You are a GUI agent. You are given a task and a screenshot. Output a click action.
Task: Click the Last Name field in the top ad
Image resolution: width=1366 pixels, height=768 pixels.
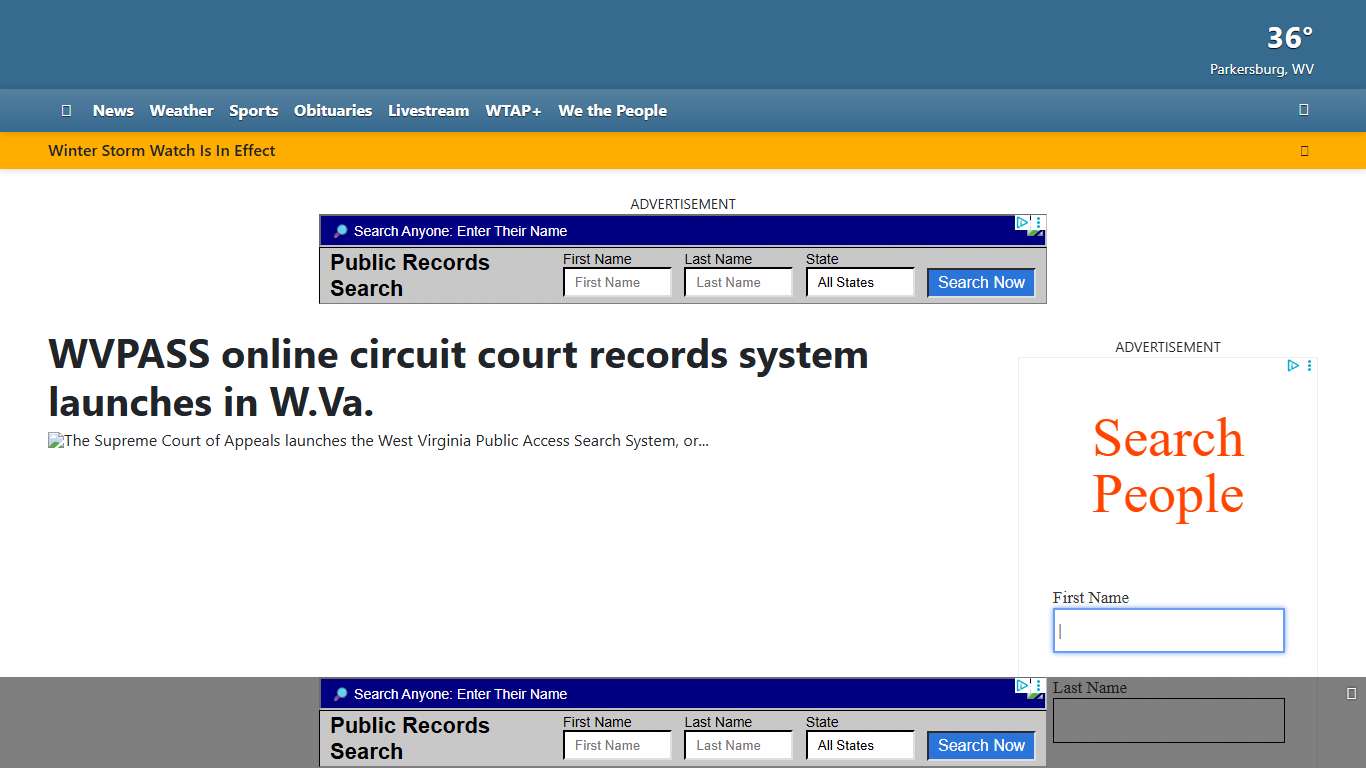pyautogui.click(x=737, y=282)
